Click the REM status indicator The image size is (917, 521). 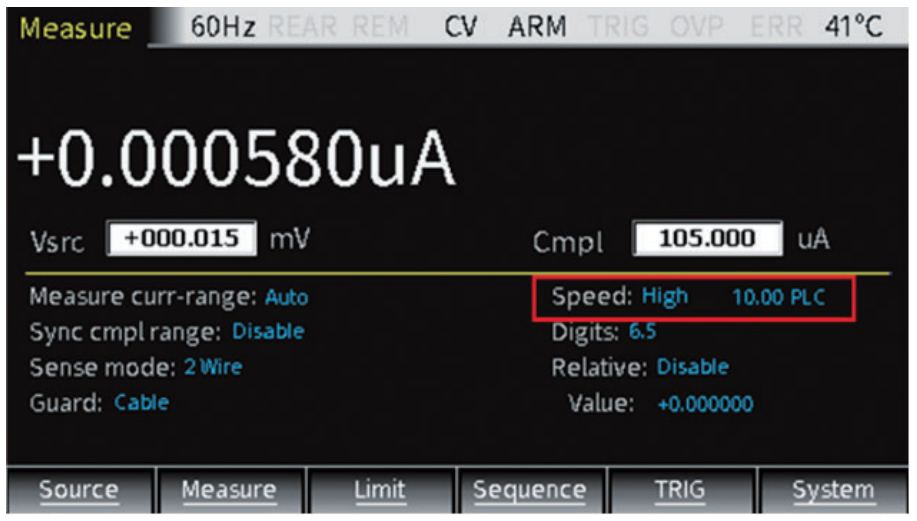[381, 27]
